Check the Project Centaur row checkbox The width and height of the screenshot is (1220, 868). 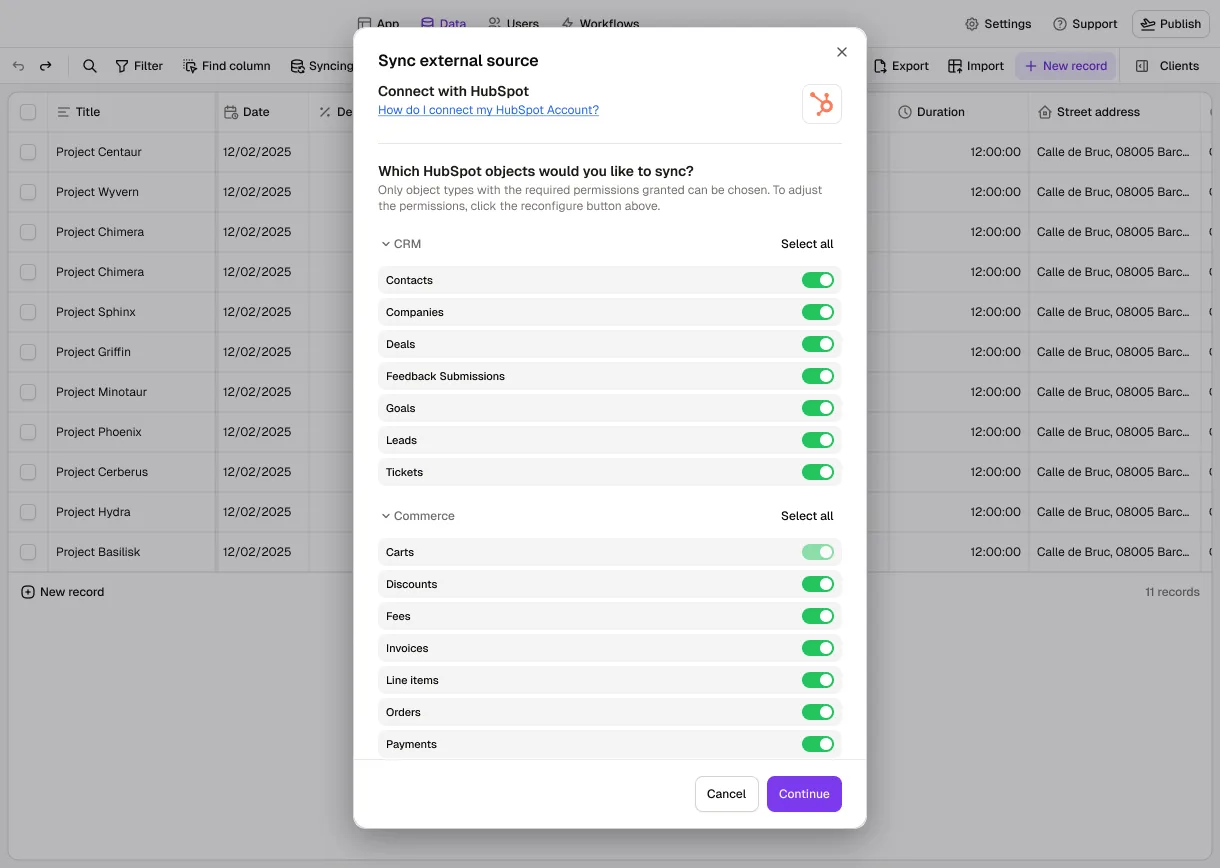pyautogui.click(x=28, y=152)
